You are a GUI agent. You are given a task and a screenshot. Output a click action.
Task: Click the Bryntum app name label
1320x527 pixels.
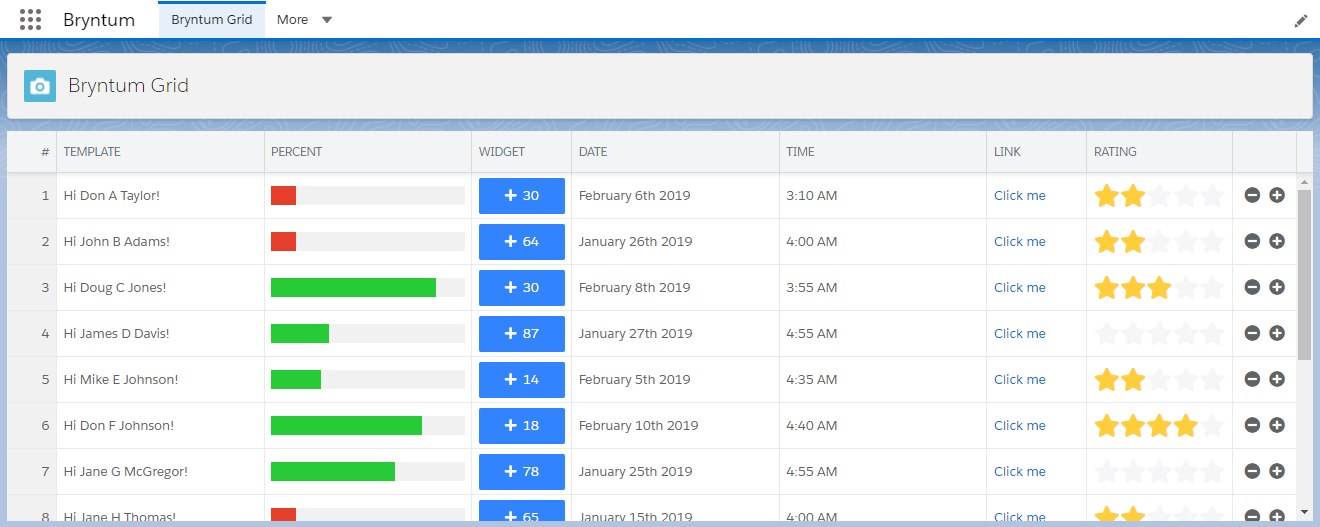coord(99,20)
